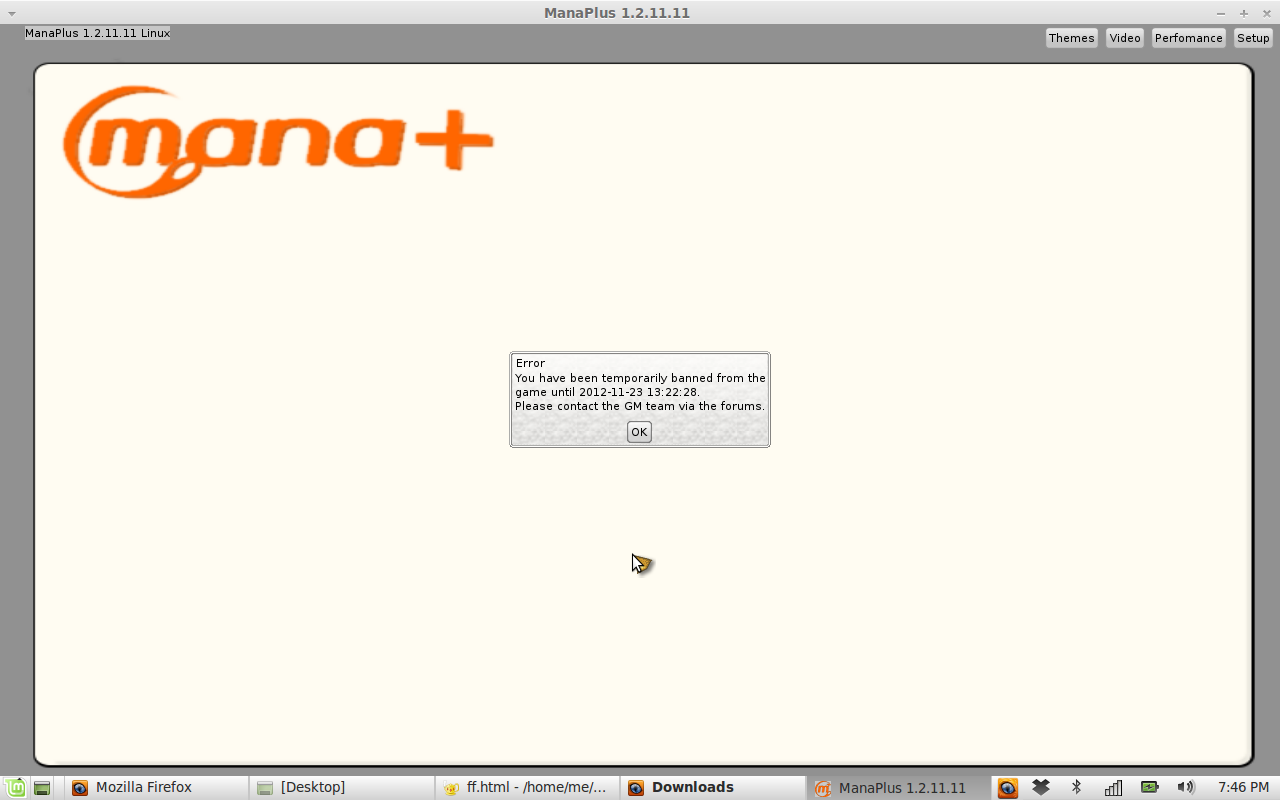The image size is (1280, 800).
Task: Open the network signal tray icon
Action: 1113,787
